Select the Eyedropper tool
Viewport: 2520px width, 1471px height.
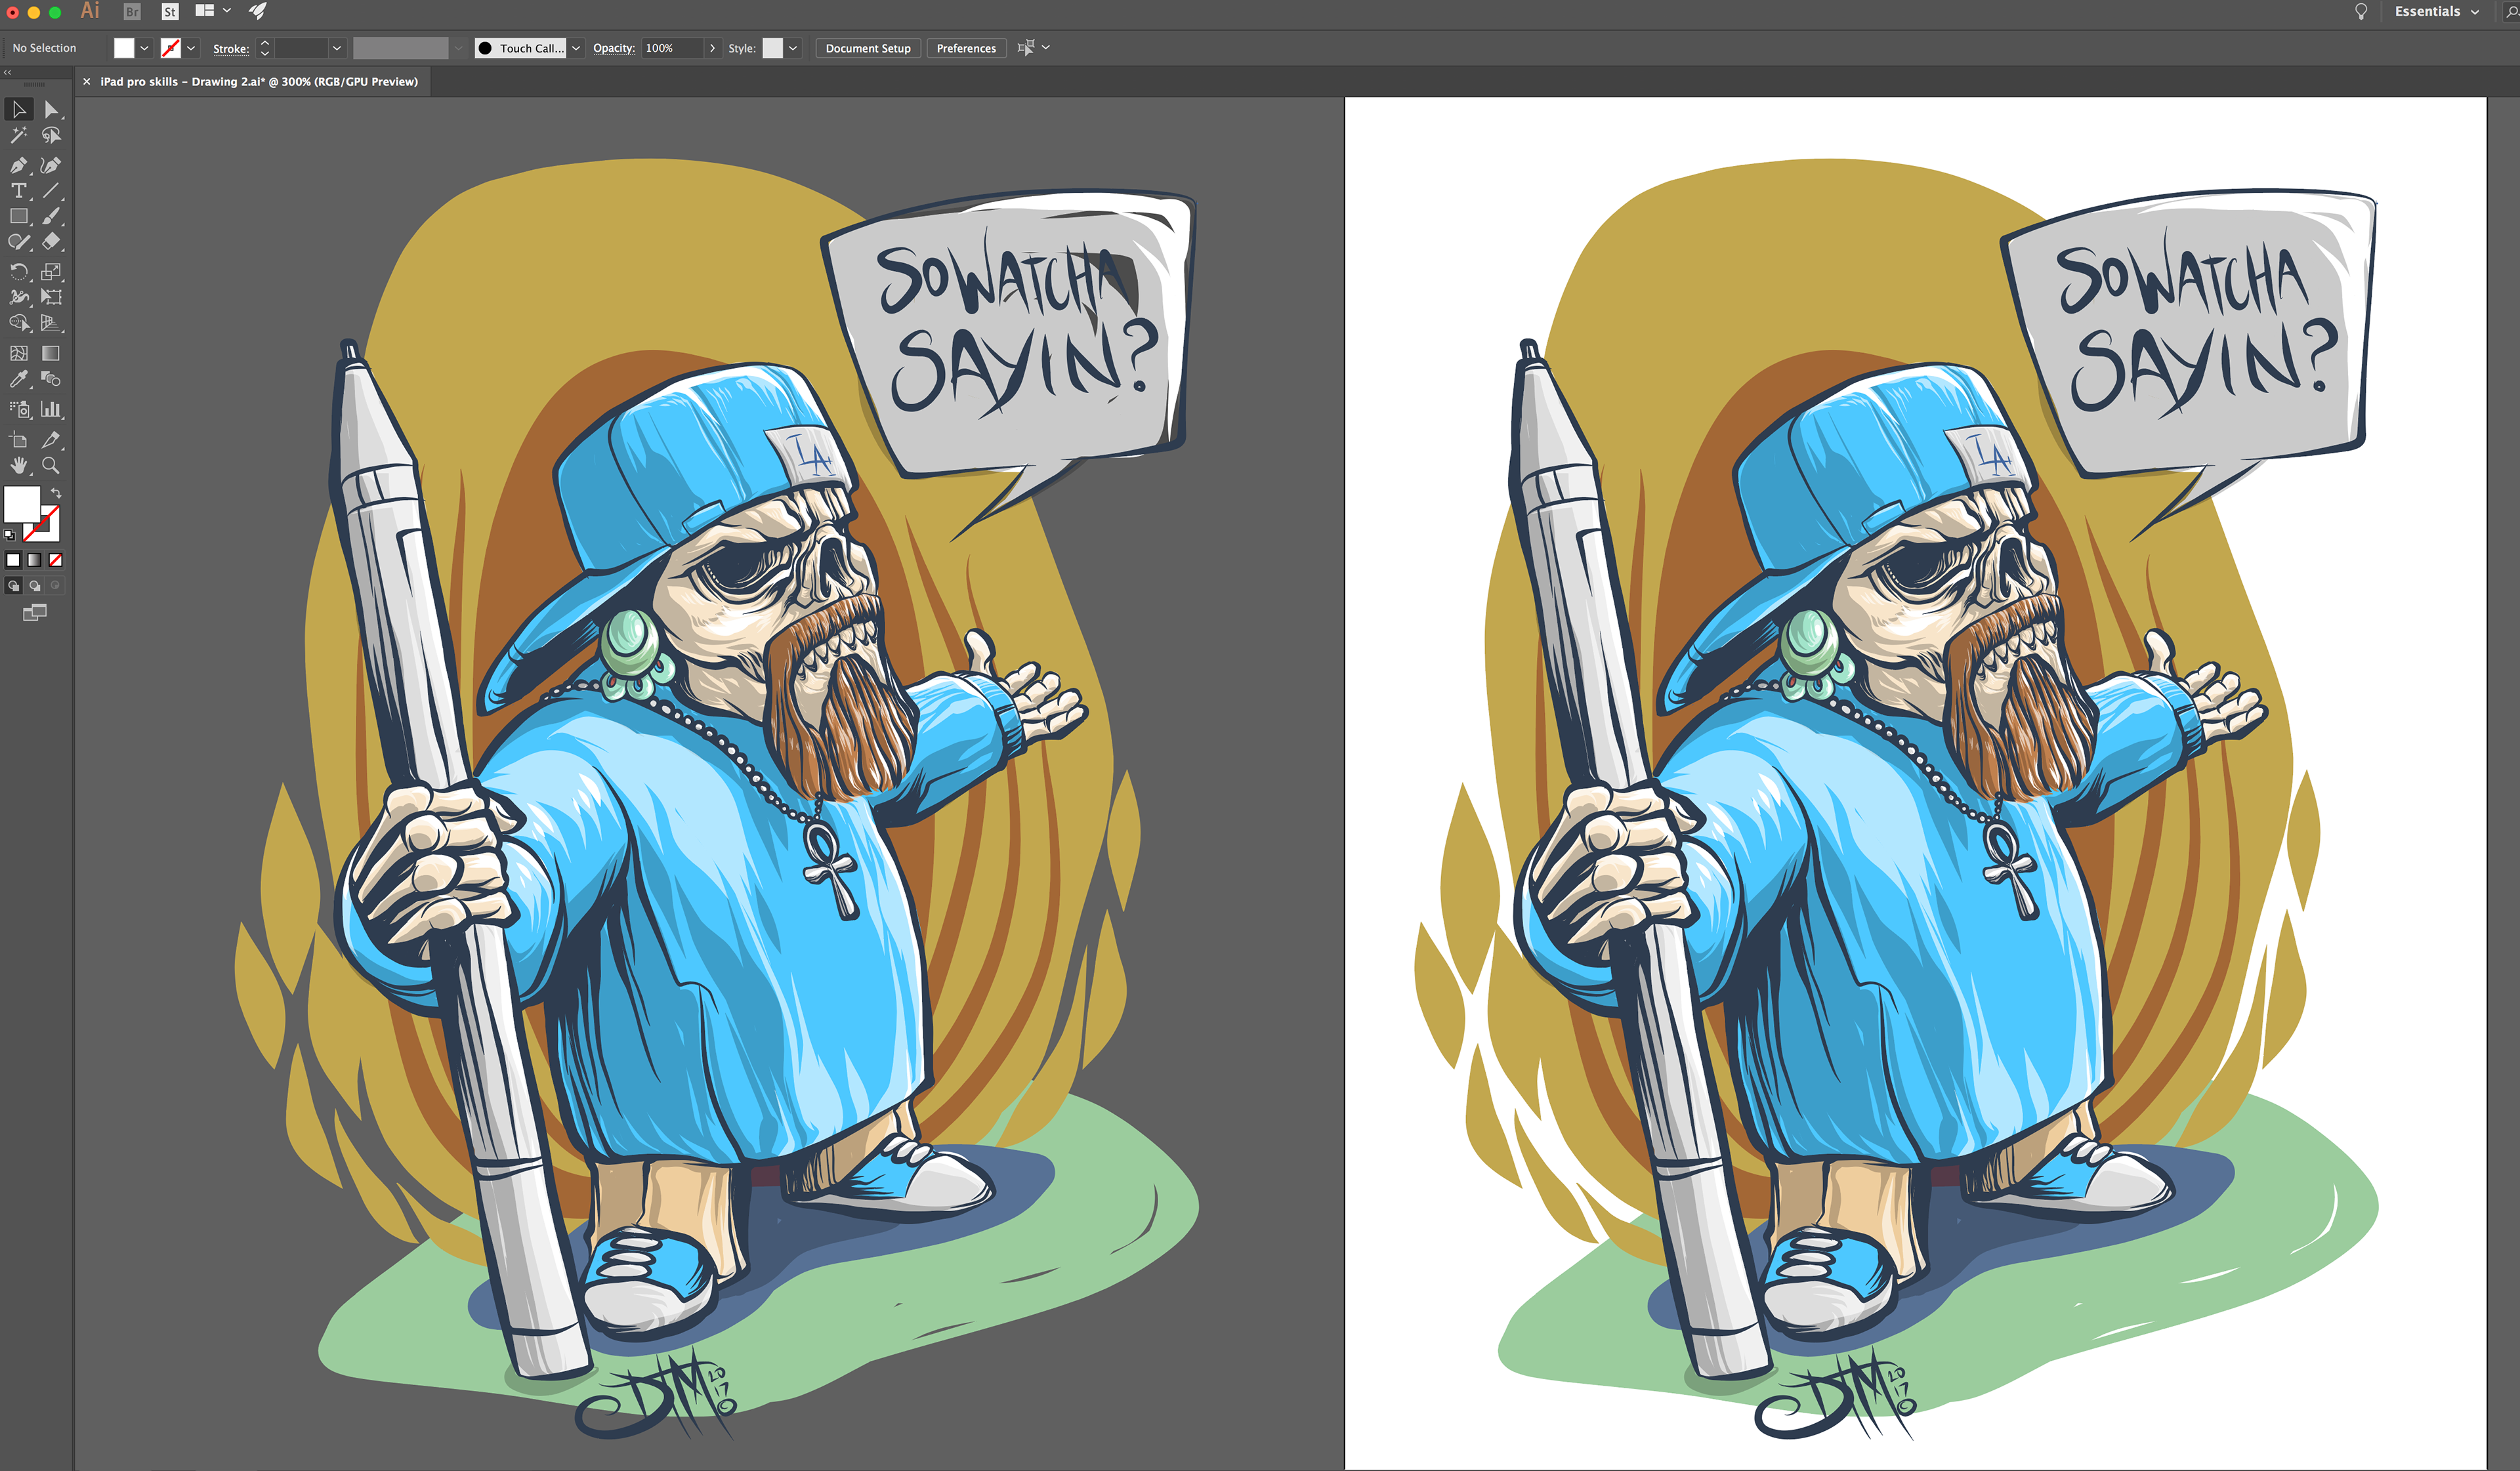pos(19,379)
